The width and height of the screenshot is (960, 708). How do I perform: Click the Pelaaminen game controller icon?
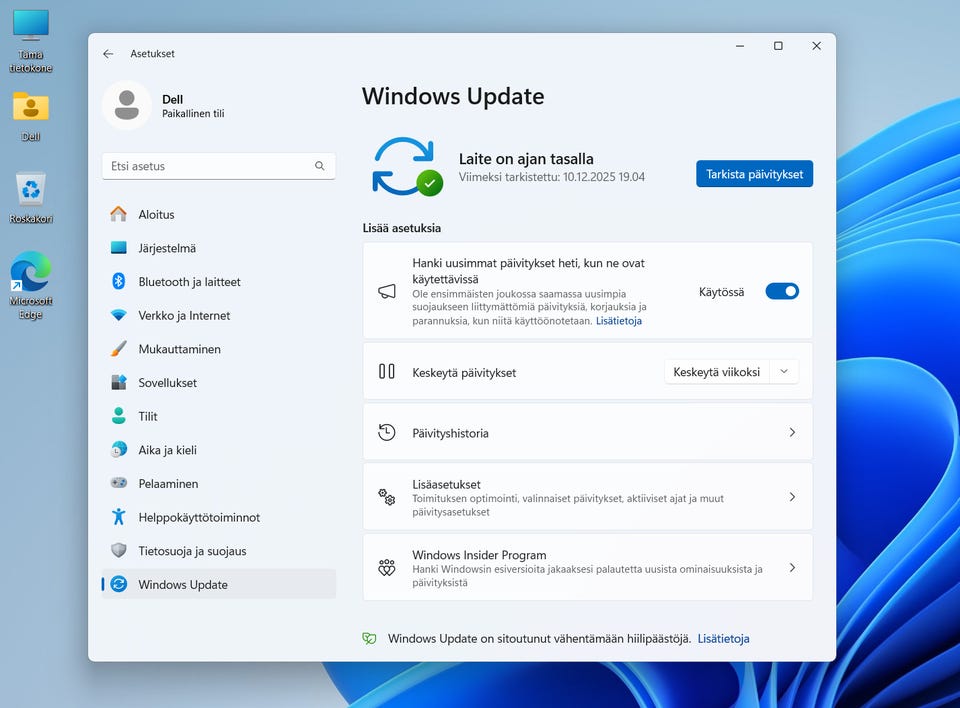coord(119,483)
